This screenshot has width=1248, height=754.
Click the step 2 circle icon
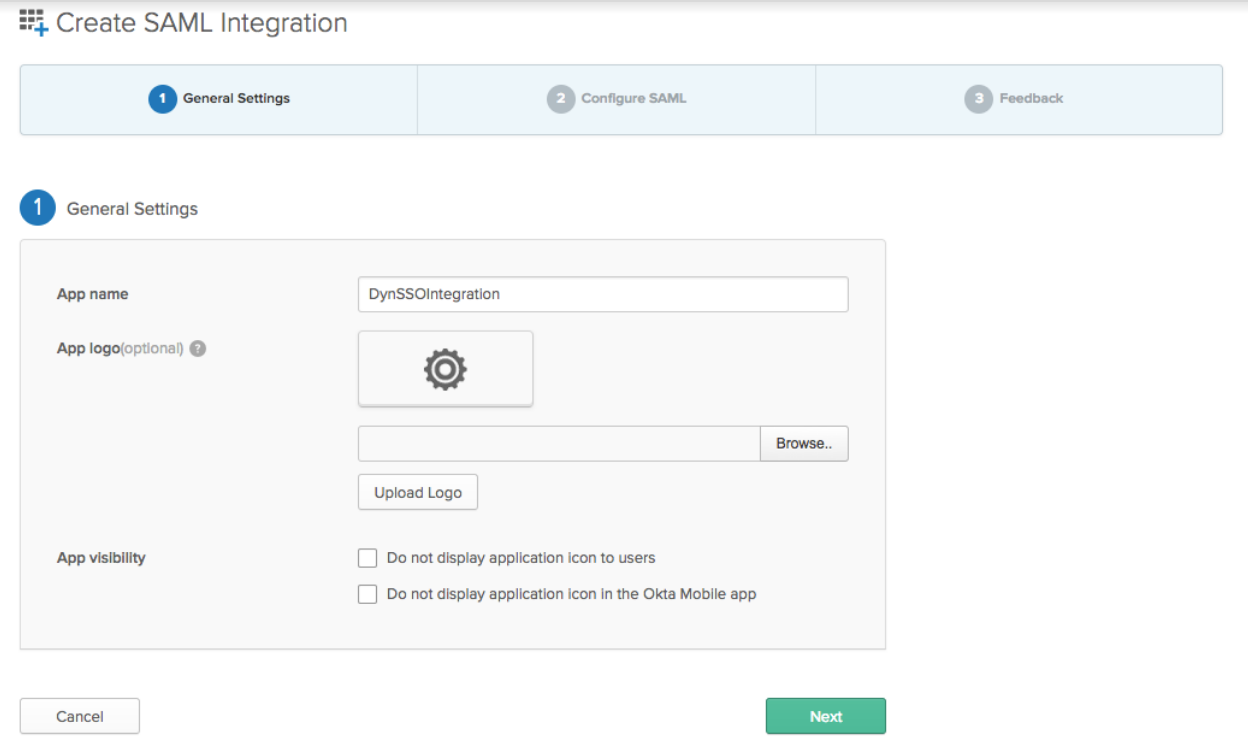561,99
